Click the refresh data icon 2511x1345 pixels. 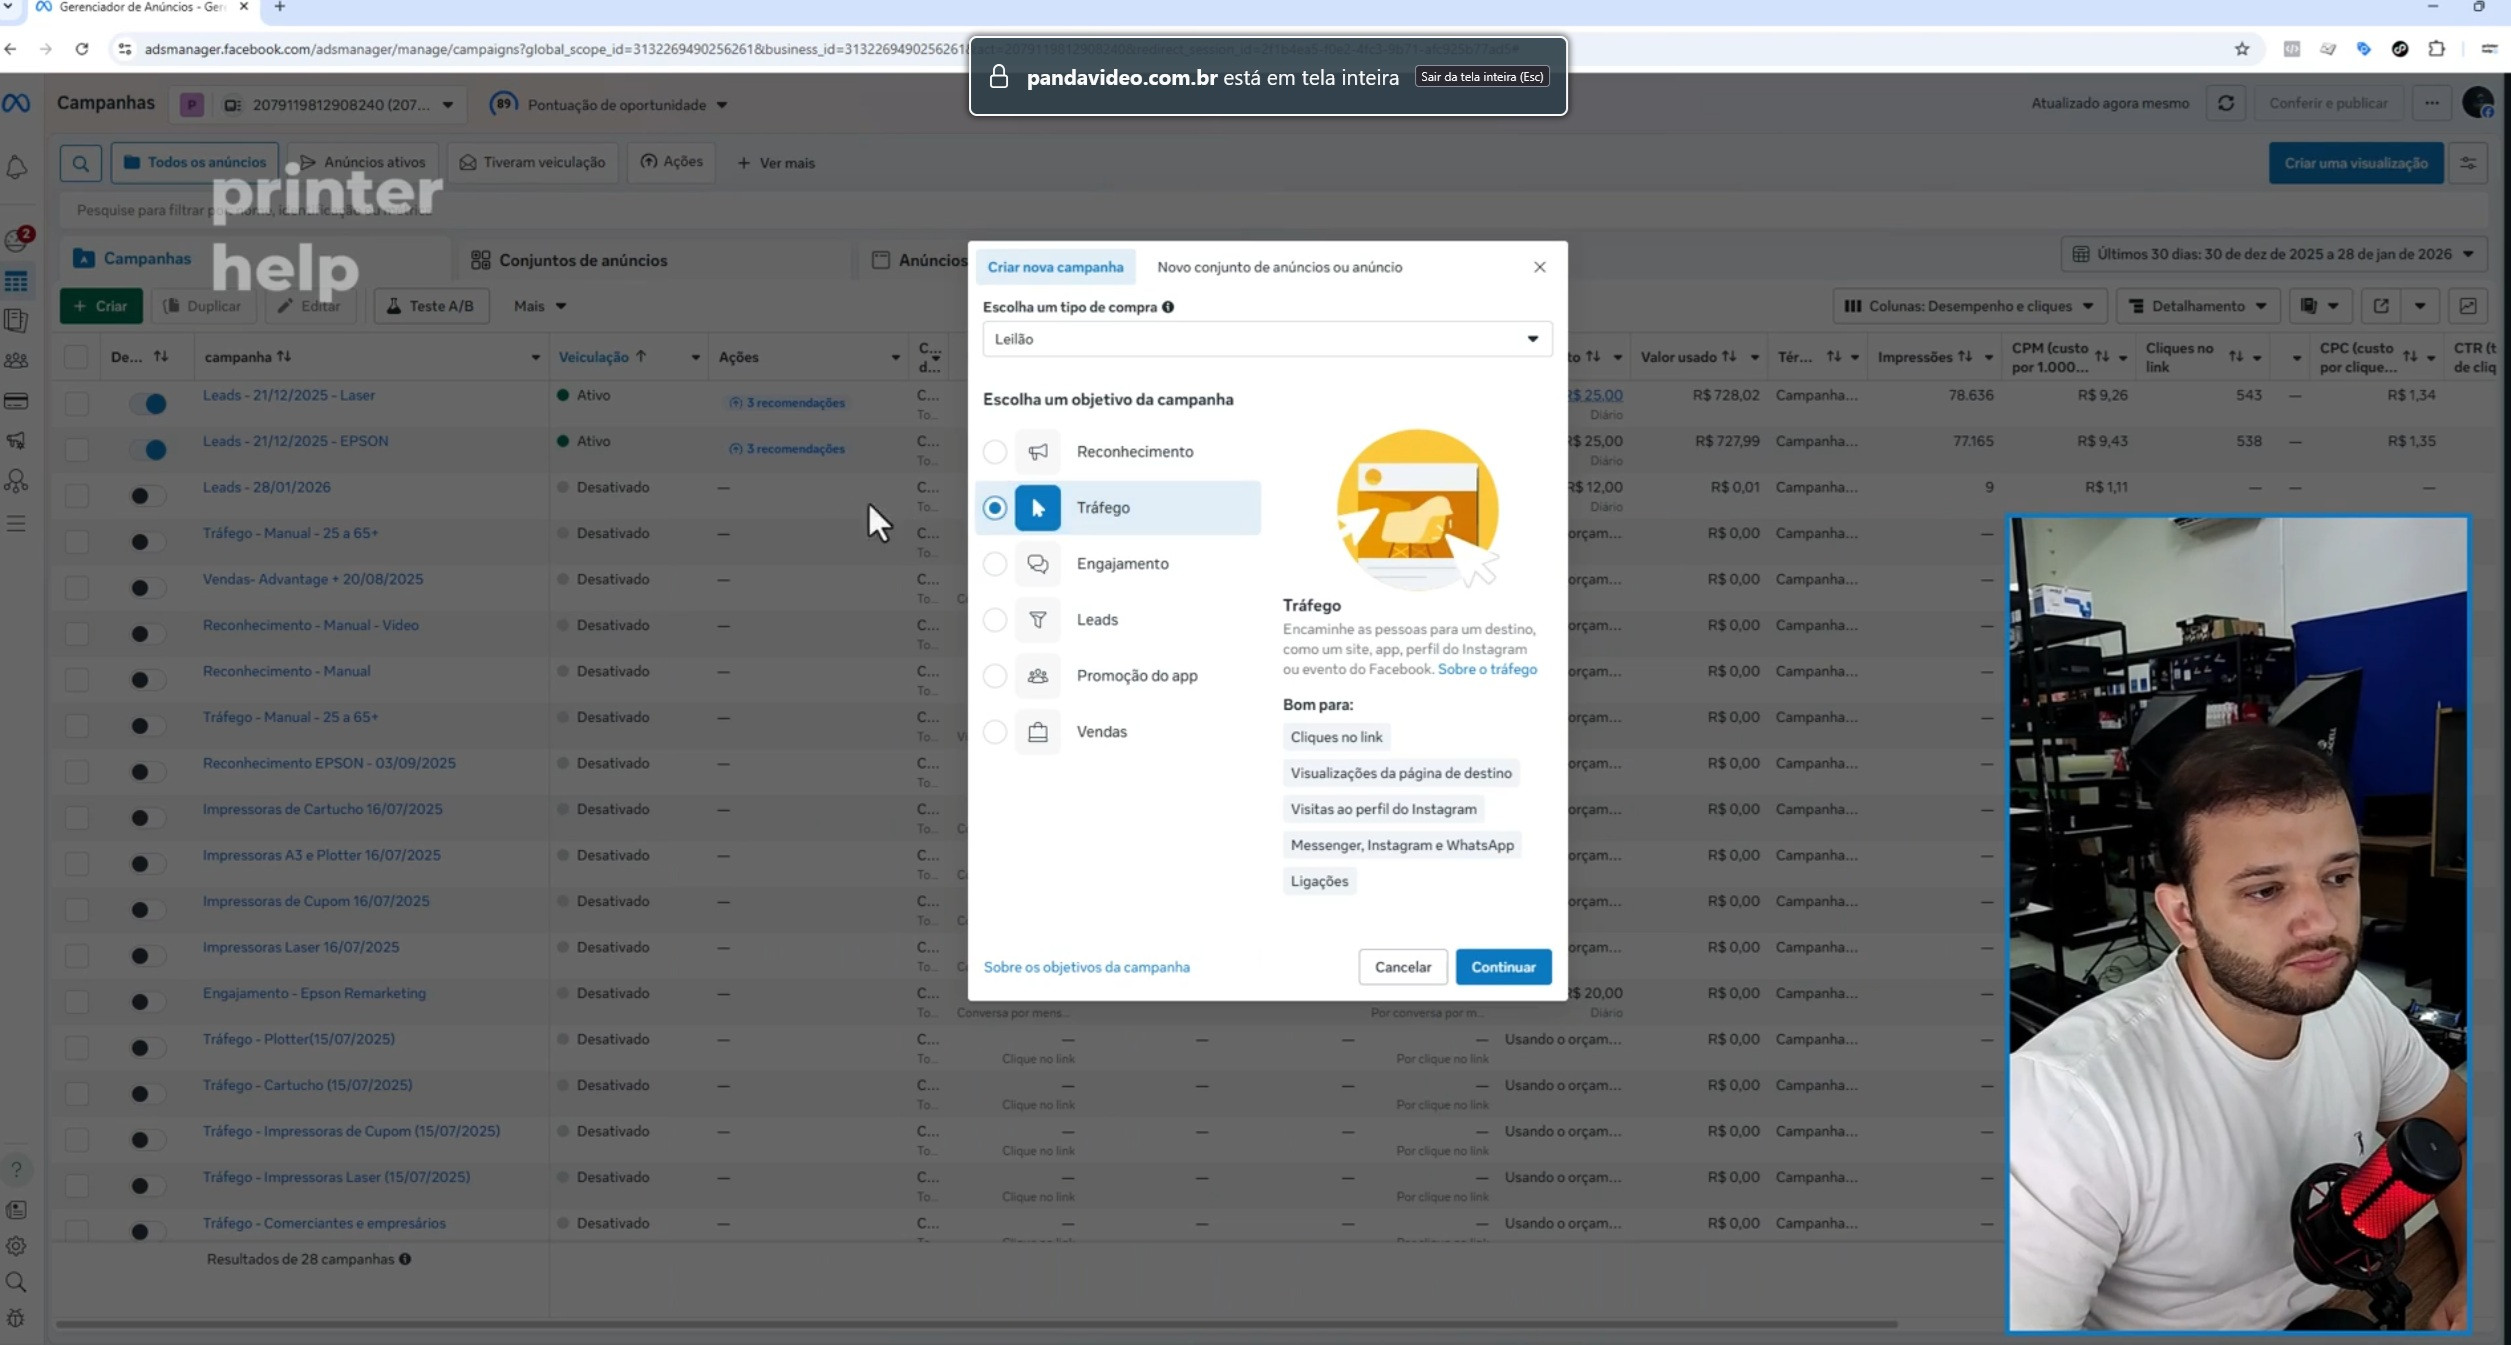tap(2226, 103)
